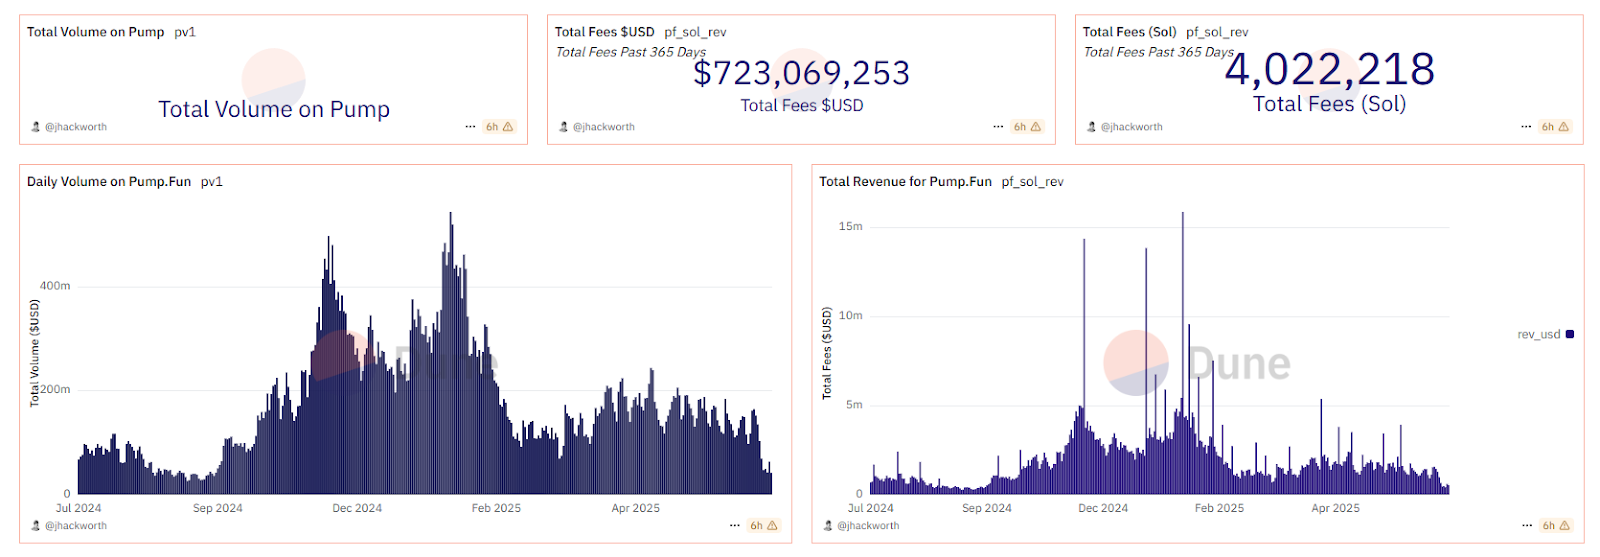Open the three-dot menu under Total Revenue chart
This screenshot has height=557, width=1600.
pyautogui.click(x=1527, y=526)
